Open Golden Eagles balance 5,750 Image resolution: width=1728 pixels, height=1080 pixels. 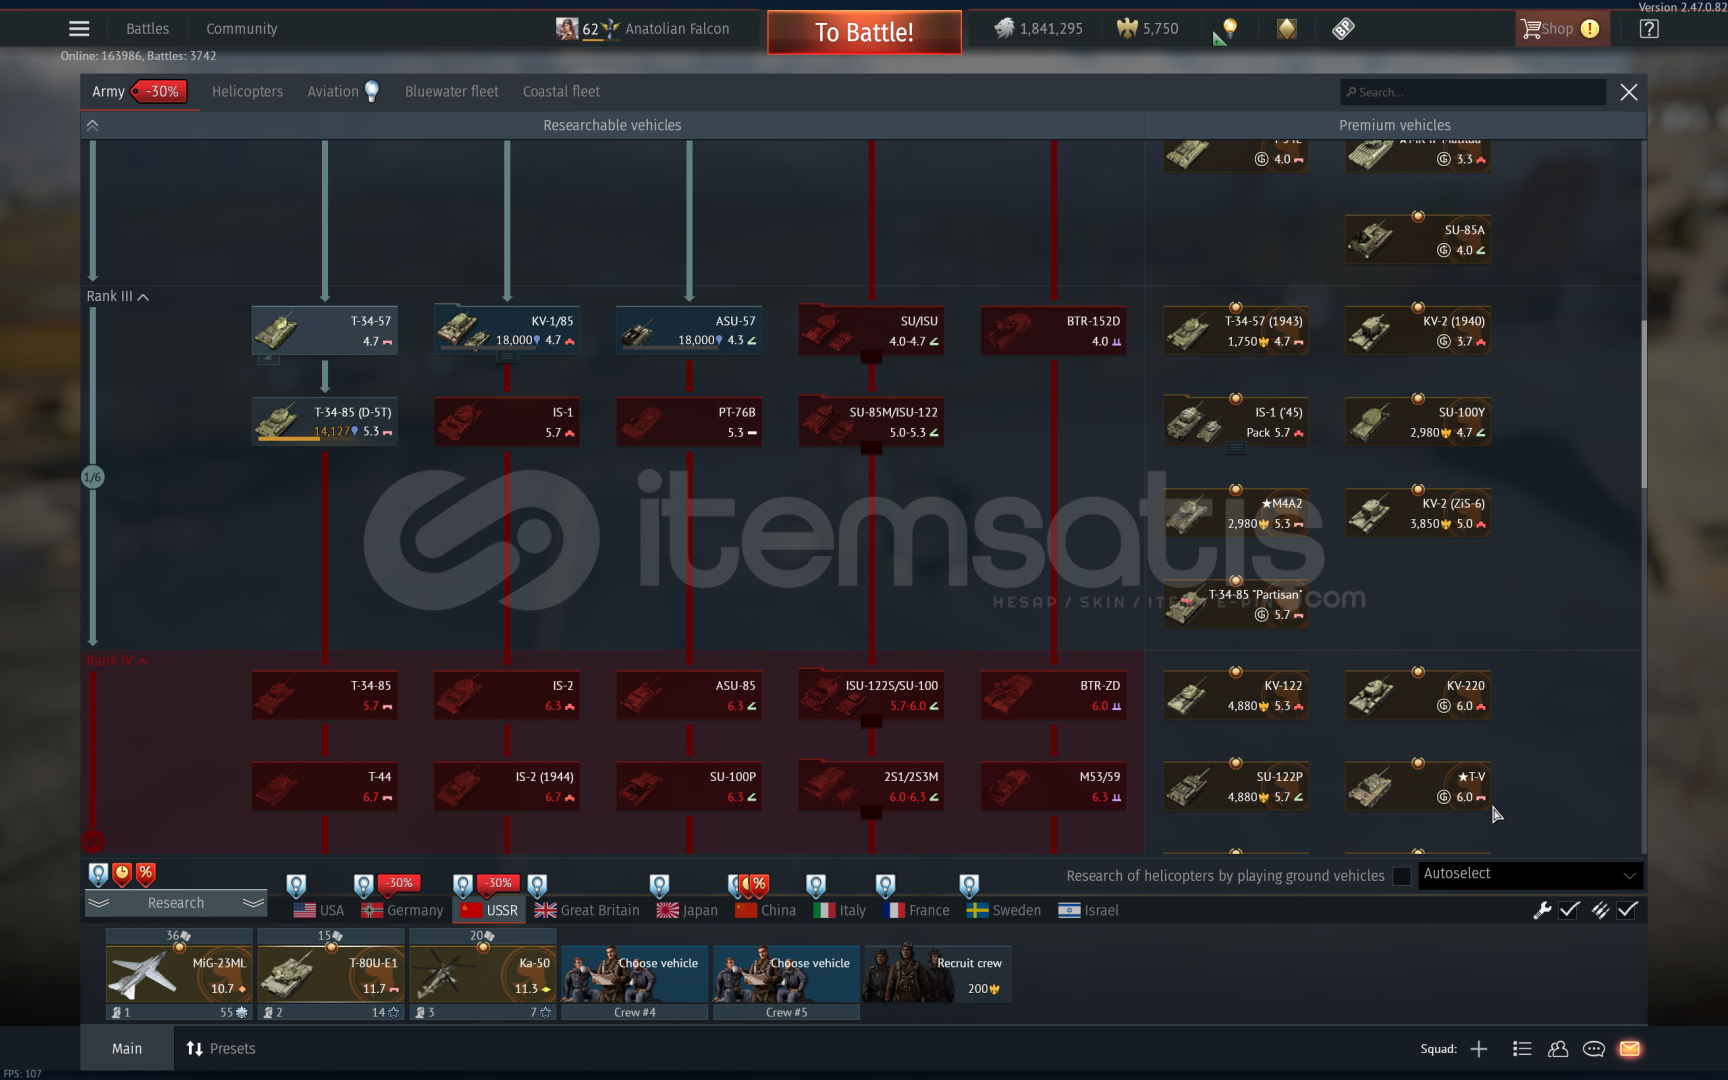pyautogui.click(x=1148, y=29)
